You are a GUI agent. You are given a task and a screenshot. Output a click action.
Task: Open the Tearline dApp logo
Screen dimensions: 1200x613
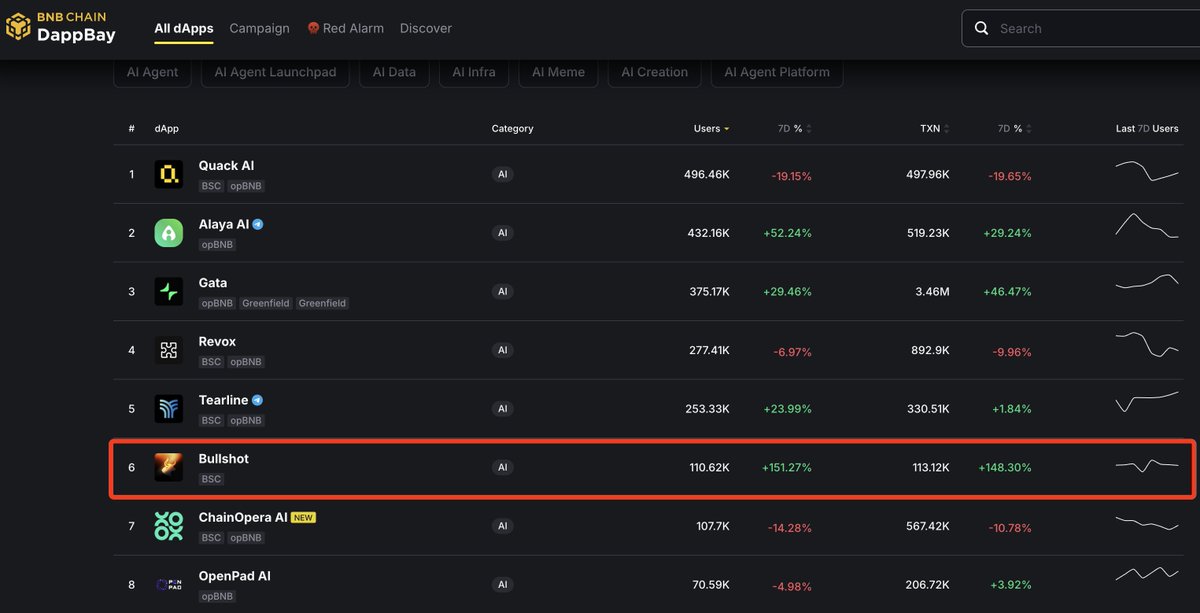tap(168, 409)
